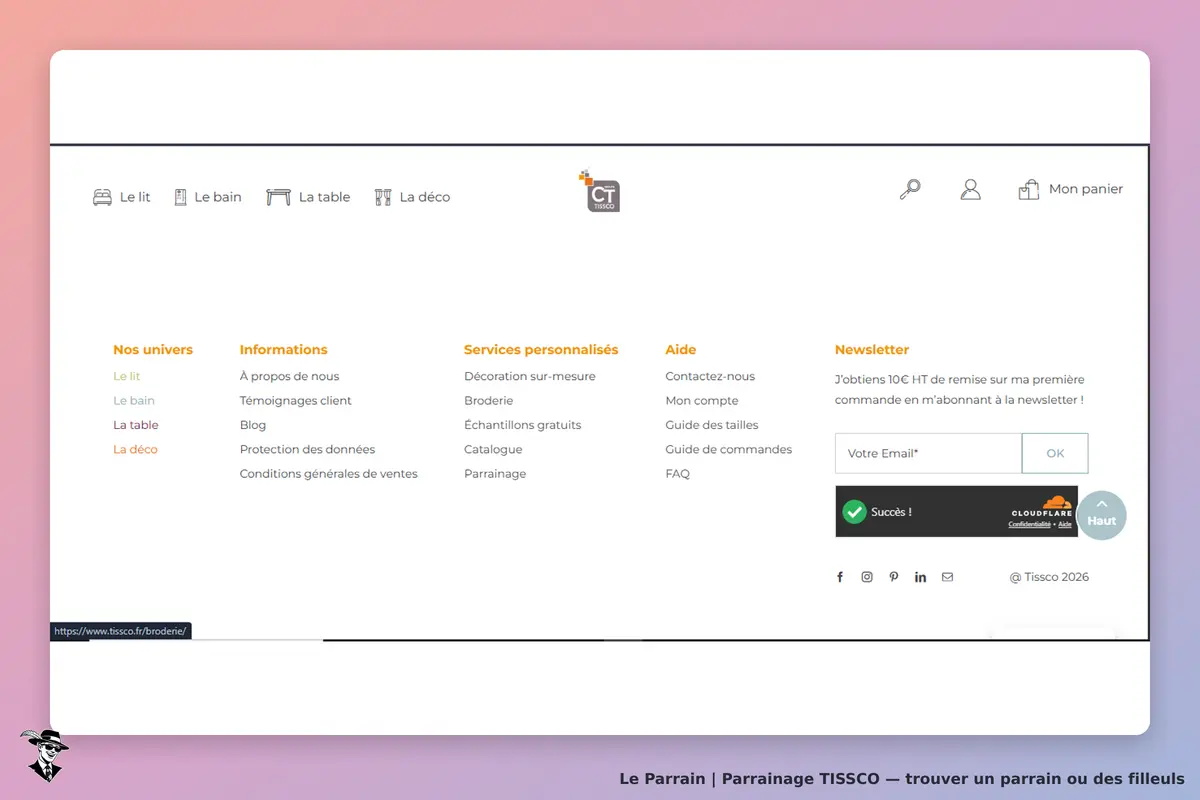The height and width of the screenshot is (800, 1200).
Task: Click the envelope email icon
Action: coord(947,577)
